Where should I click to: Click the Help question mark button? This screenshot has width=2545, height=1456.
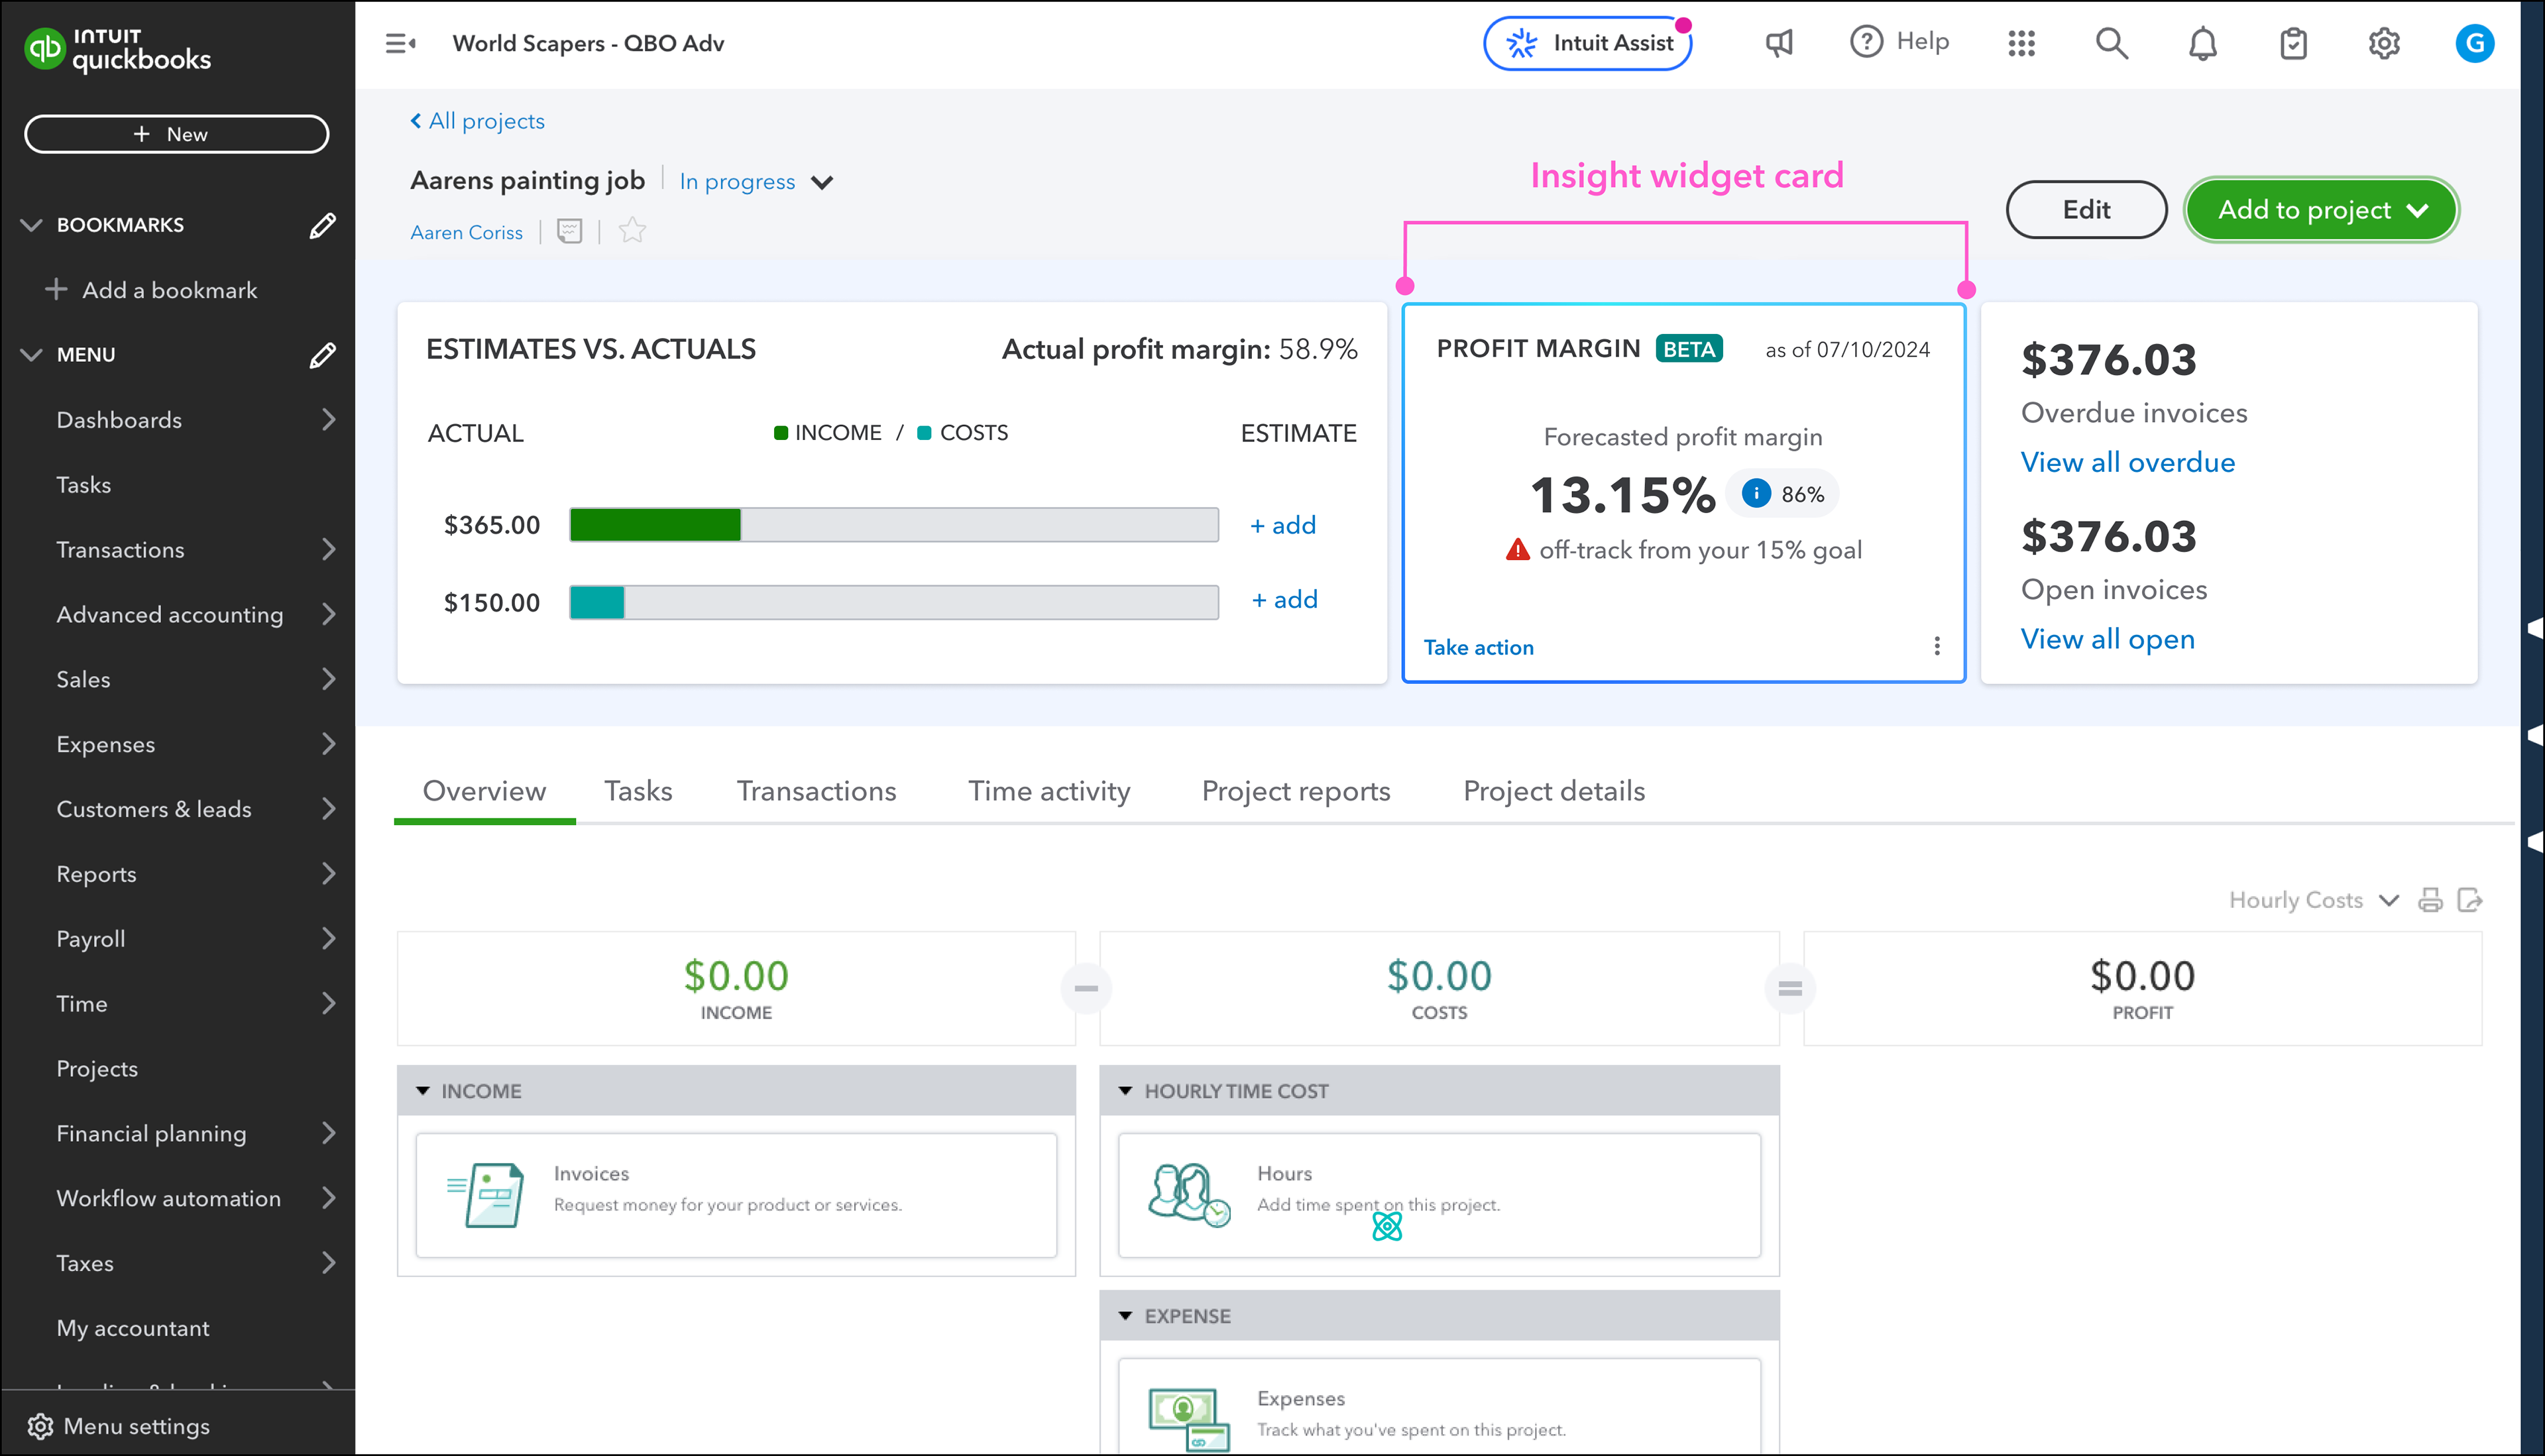click(x=1899, y=42)
